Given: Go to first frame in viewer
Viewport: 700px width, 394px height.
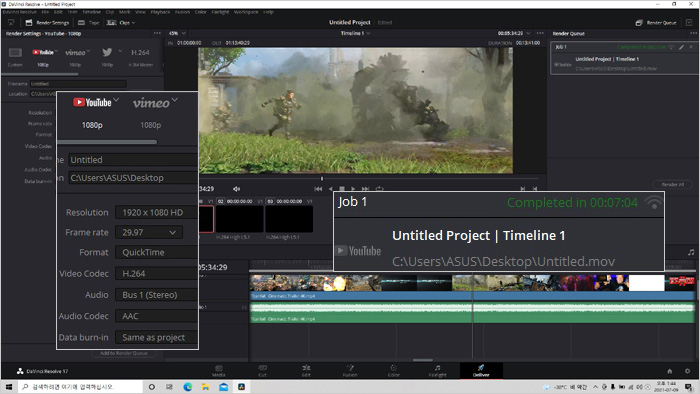Looking at the screenshot, I should point(318,189).
